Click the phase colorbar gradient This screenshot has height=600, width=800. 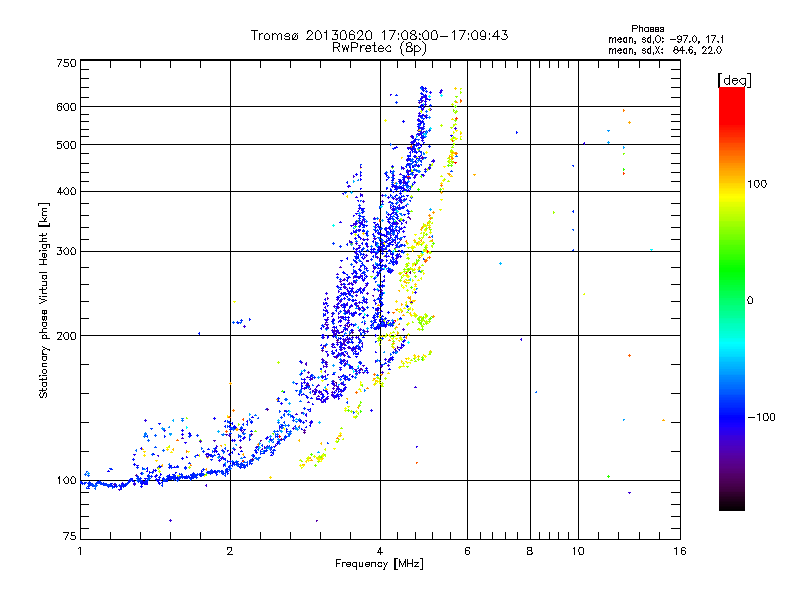pos(732,299)
